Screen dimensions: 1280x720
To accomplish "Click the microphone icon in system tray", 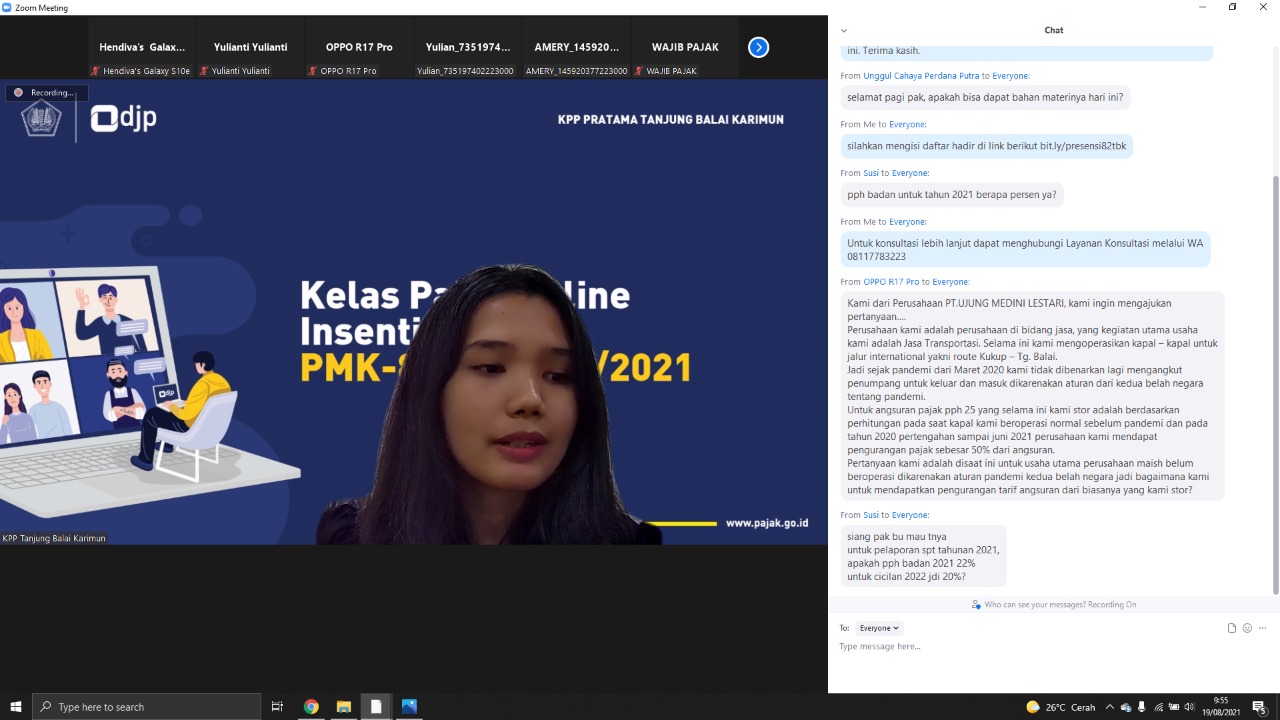I will (1142, 707).
